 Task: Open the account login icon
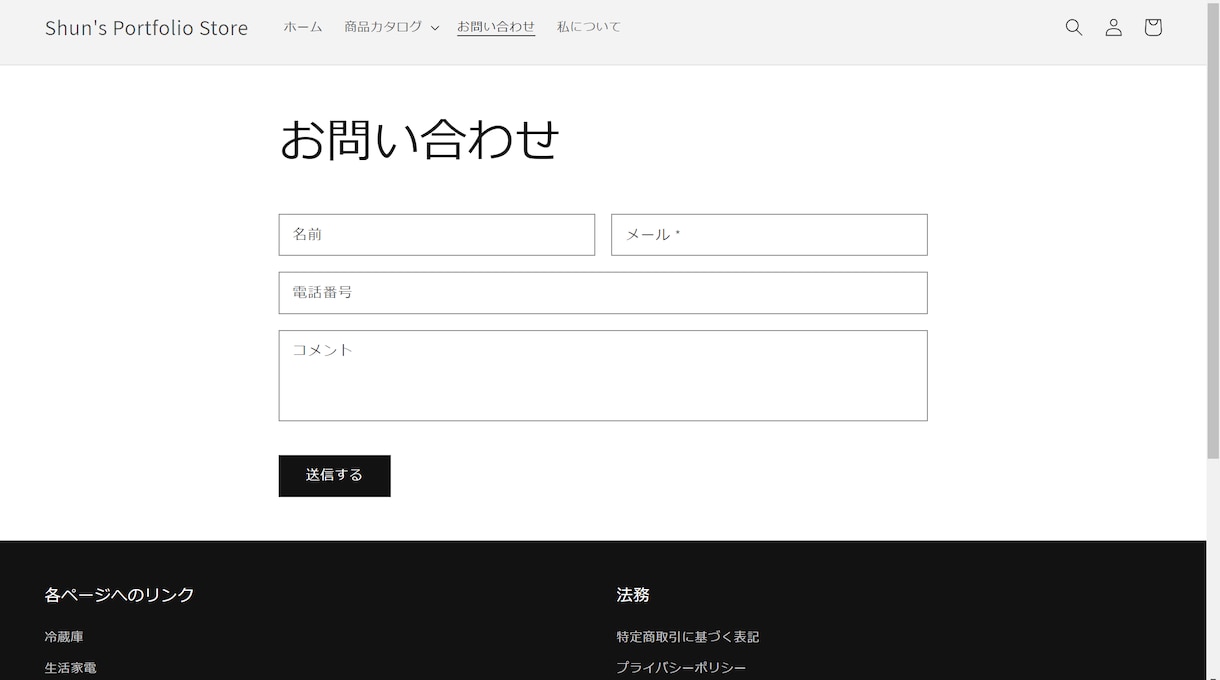(1113, 28)
